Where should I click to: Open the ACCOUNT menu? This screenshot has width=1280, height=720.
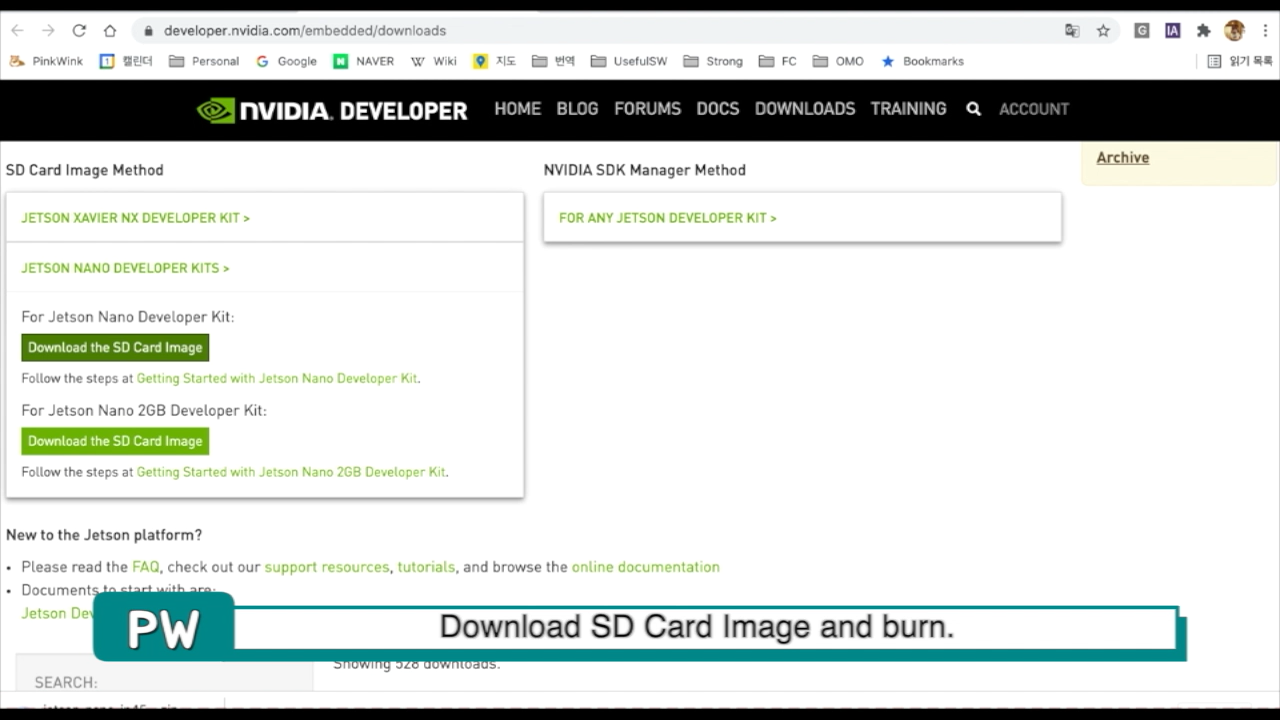[1034, 109]
